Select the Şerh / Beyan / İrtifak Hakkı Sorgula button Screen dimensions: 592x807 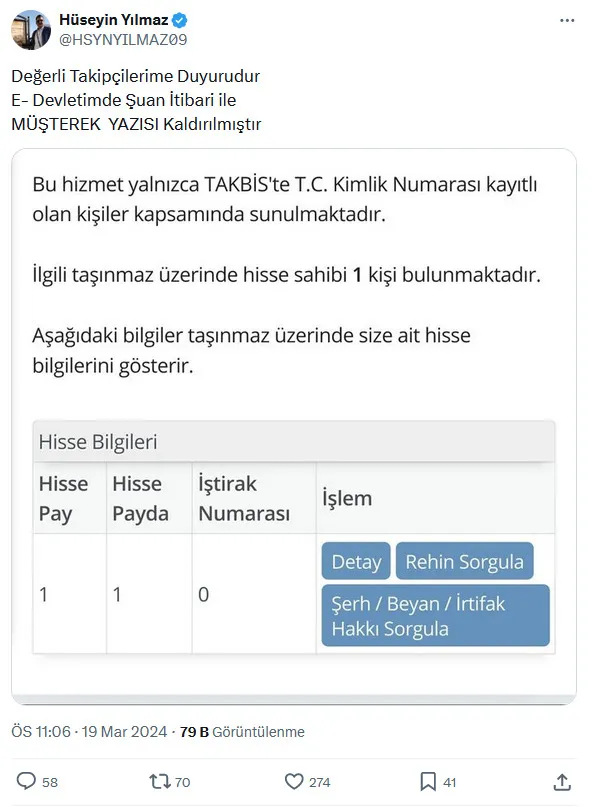(x=434, y=615)
